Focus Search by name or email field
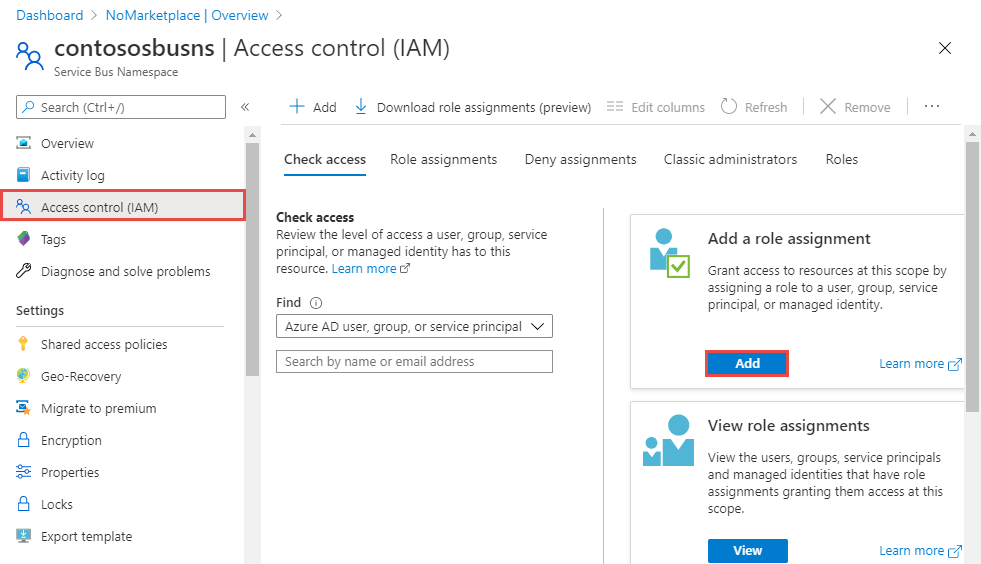This screenshot has height=564, width=981. [414, 361]
